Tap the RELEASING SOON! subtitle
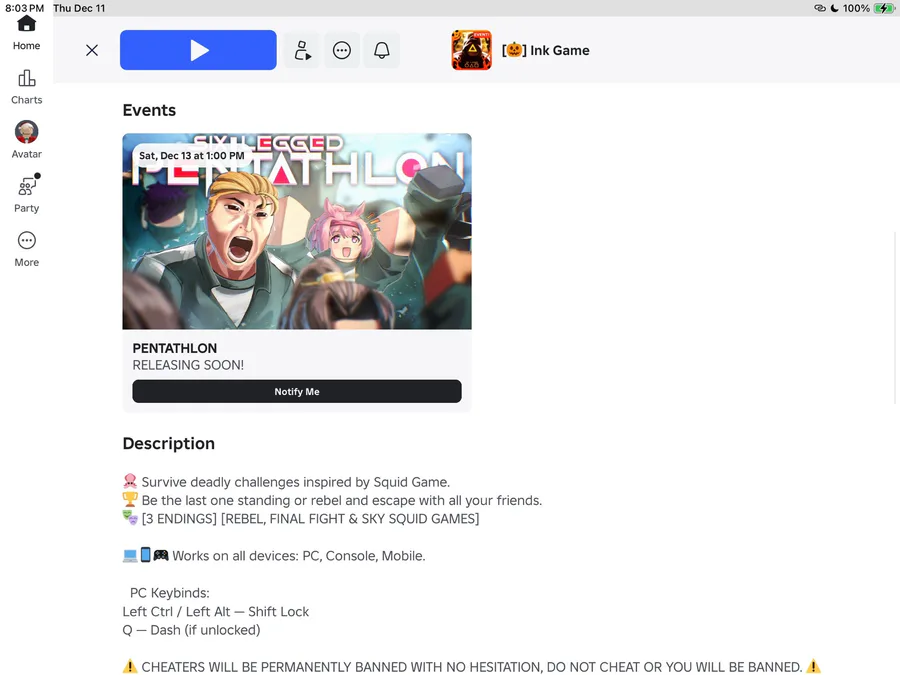 coord(188,365)
